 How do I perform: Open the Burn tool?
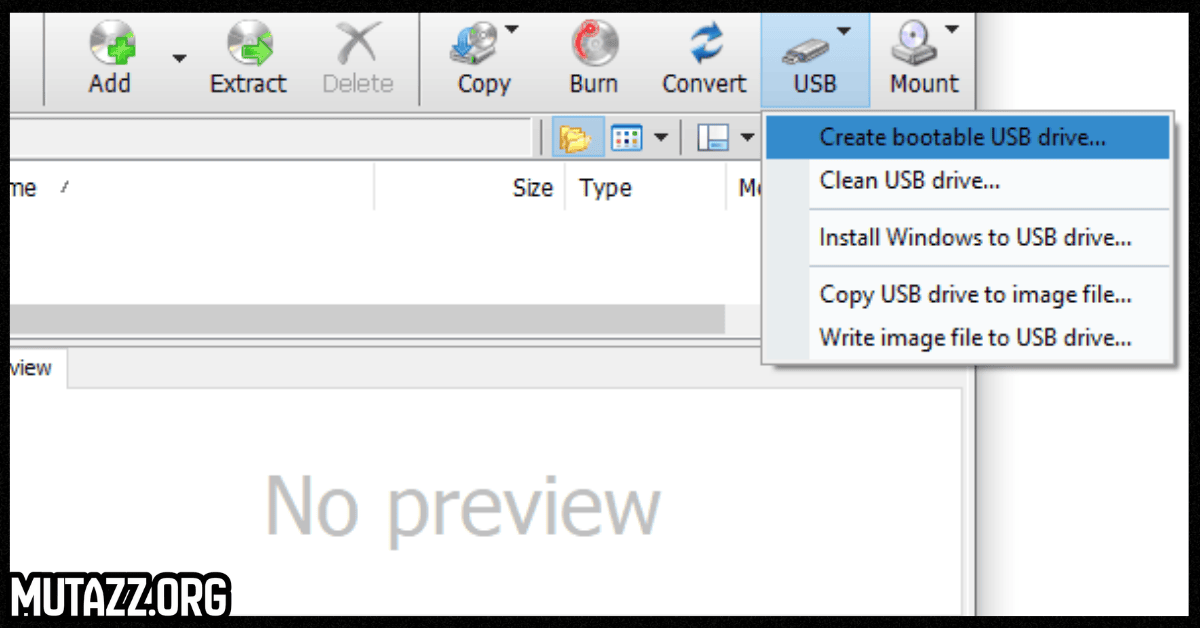(593, 45)
